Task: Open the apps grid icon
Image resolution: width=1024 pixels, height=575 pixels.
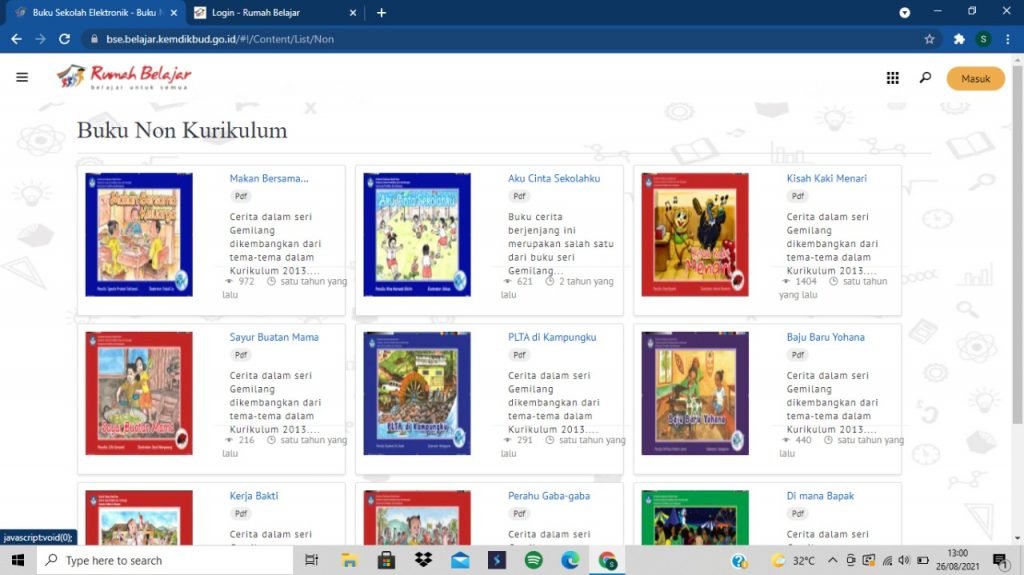Action: click(893, 78)
